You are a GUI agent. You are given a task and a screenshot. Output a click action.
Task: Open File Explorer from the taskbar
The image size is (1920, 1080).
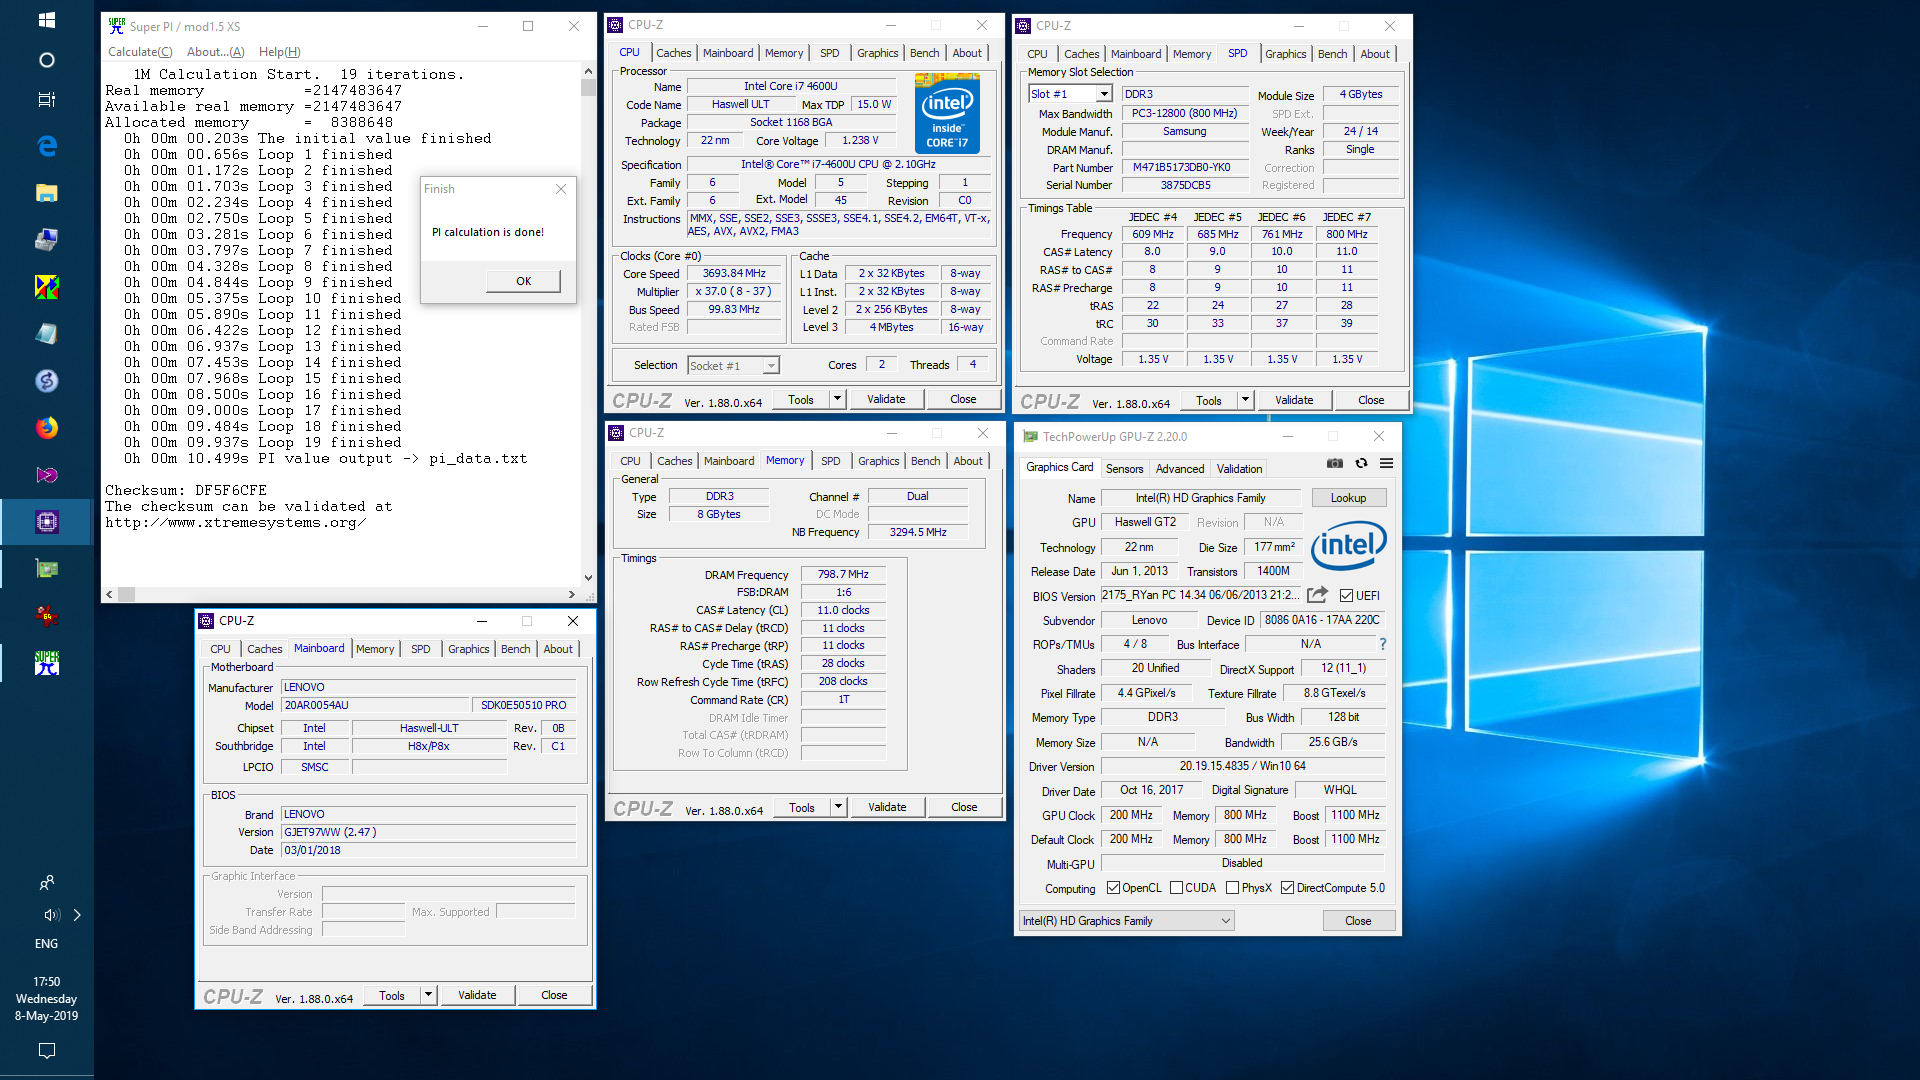click(x=46, y=193)
